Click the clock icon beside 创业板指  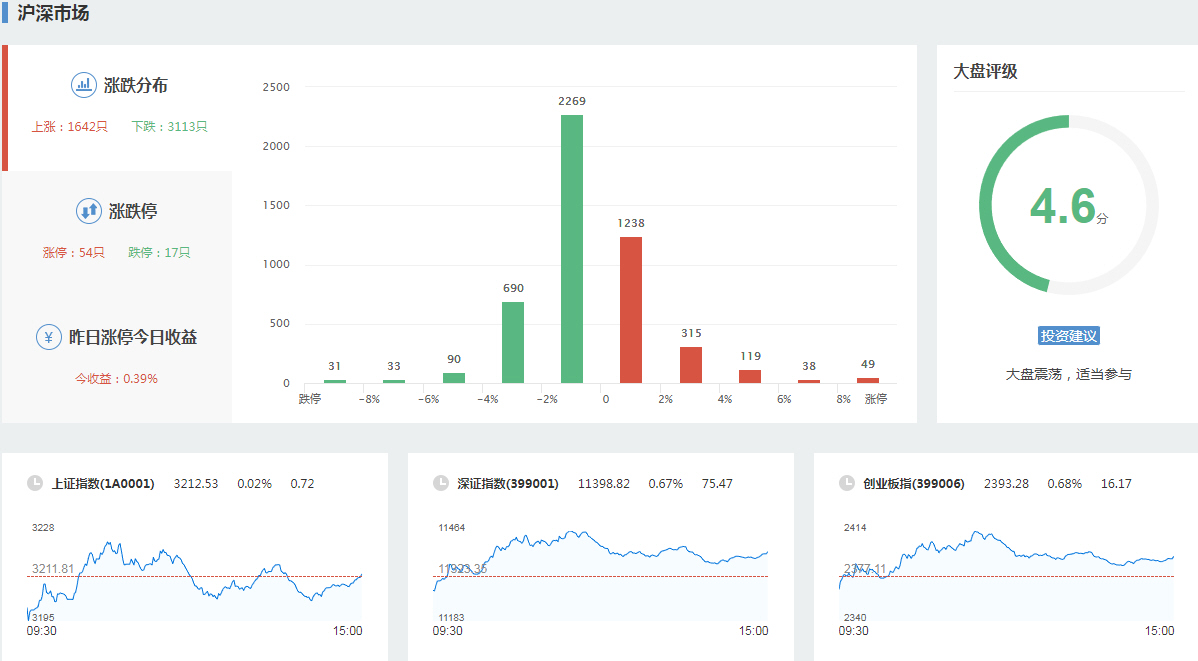pyautogui.click(x=847, y=483)
